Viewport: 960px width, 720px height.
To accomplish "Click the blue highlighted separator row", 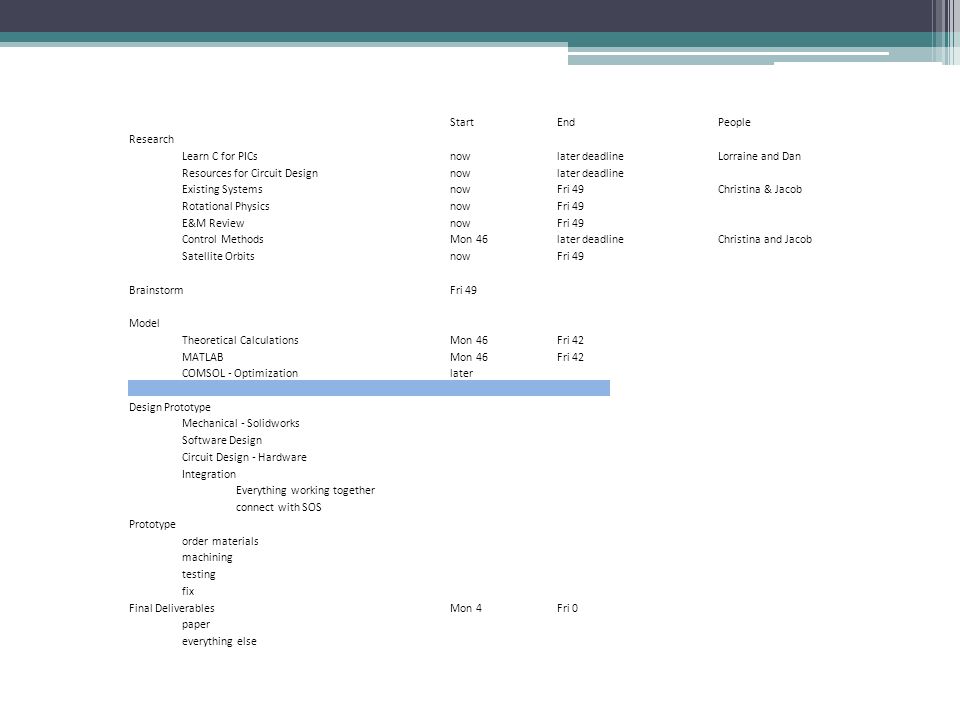I will (369, 388).
